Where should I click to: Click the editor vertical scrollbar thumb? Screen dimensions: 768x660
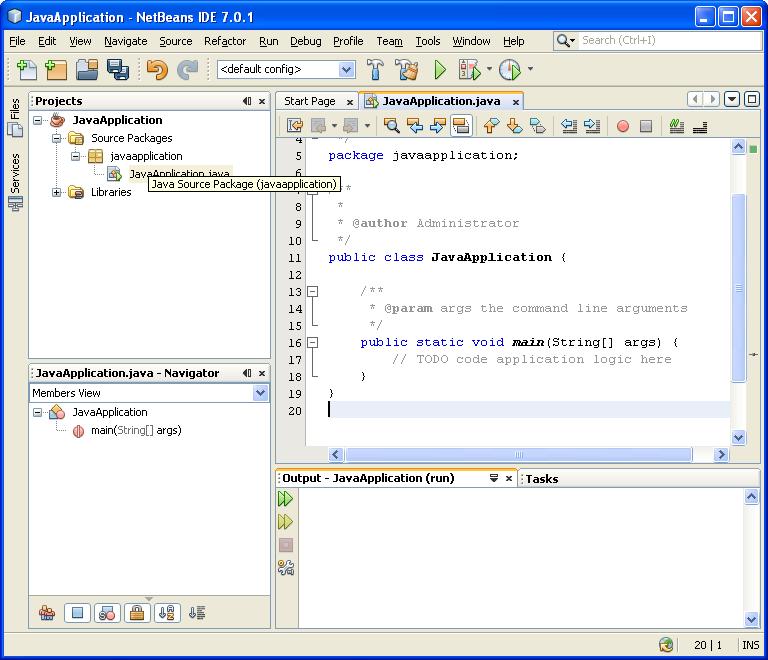pos(739,288)
